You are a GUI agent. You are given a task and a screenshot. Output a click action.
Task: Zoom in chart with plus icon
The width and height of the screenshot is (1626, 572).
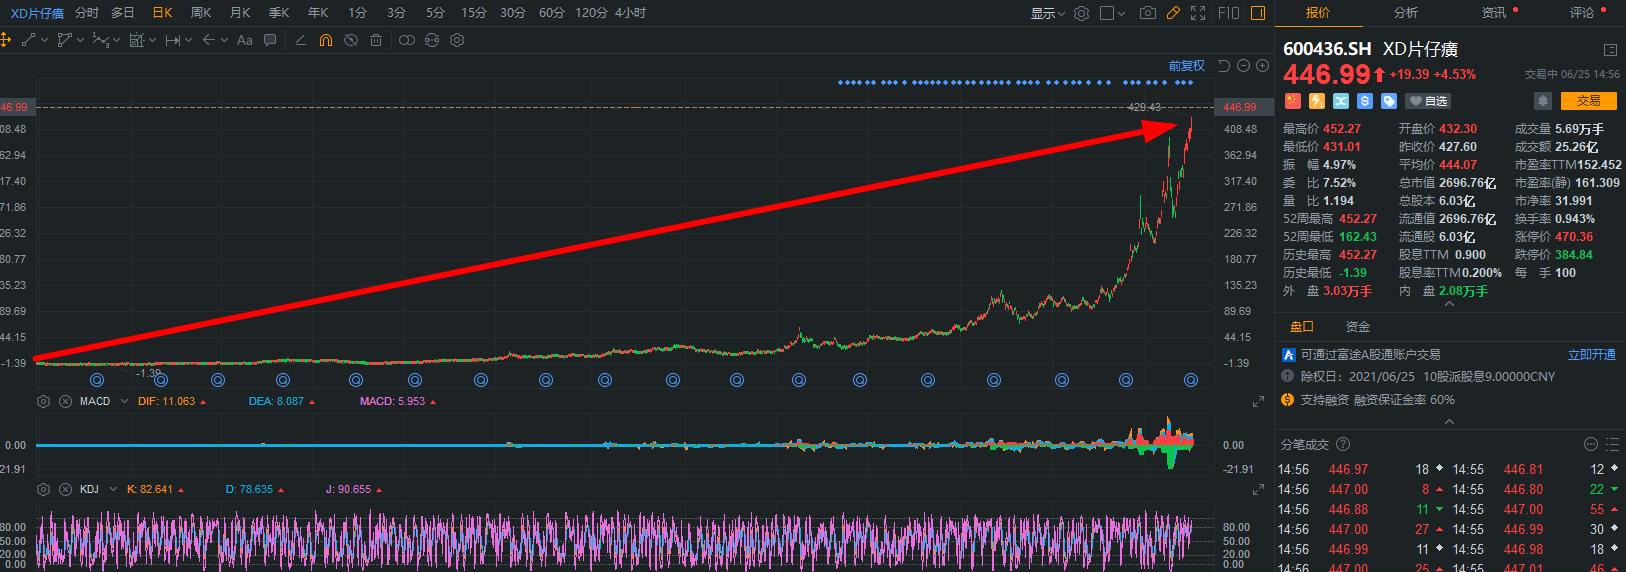pos(1262,66)
